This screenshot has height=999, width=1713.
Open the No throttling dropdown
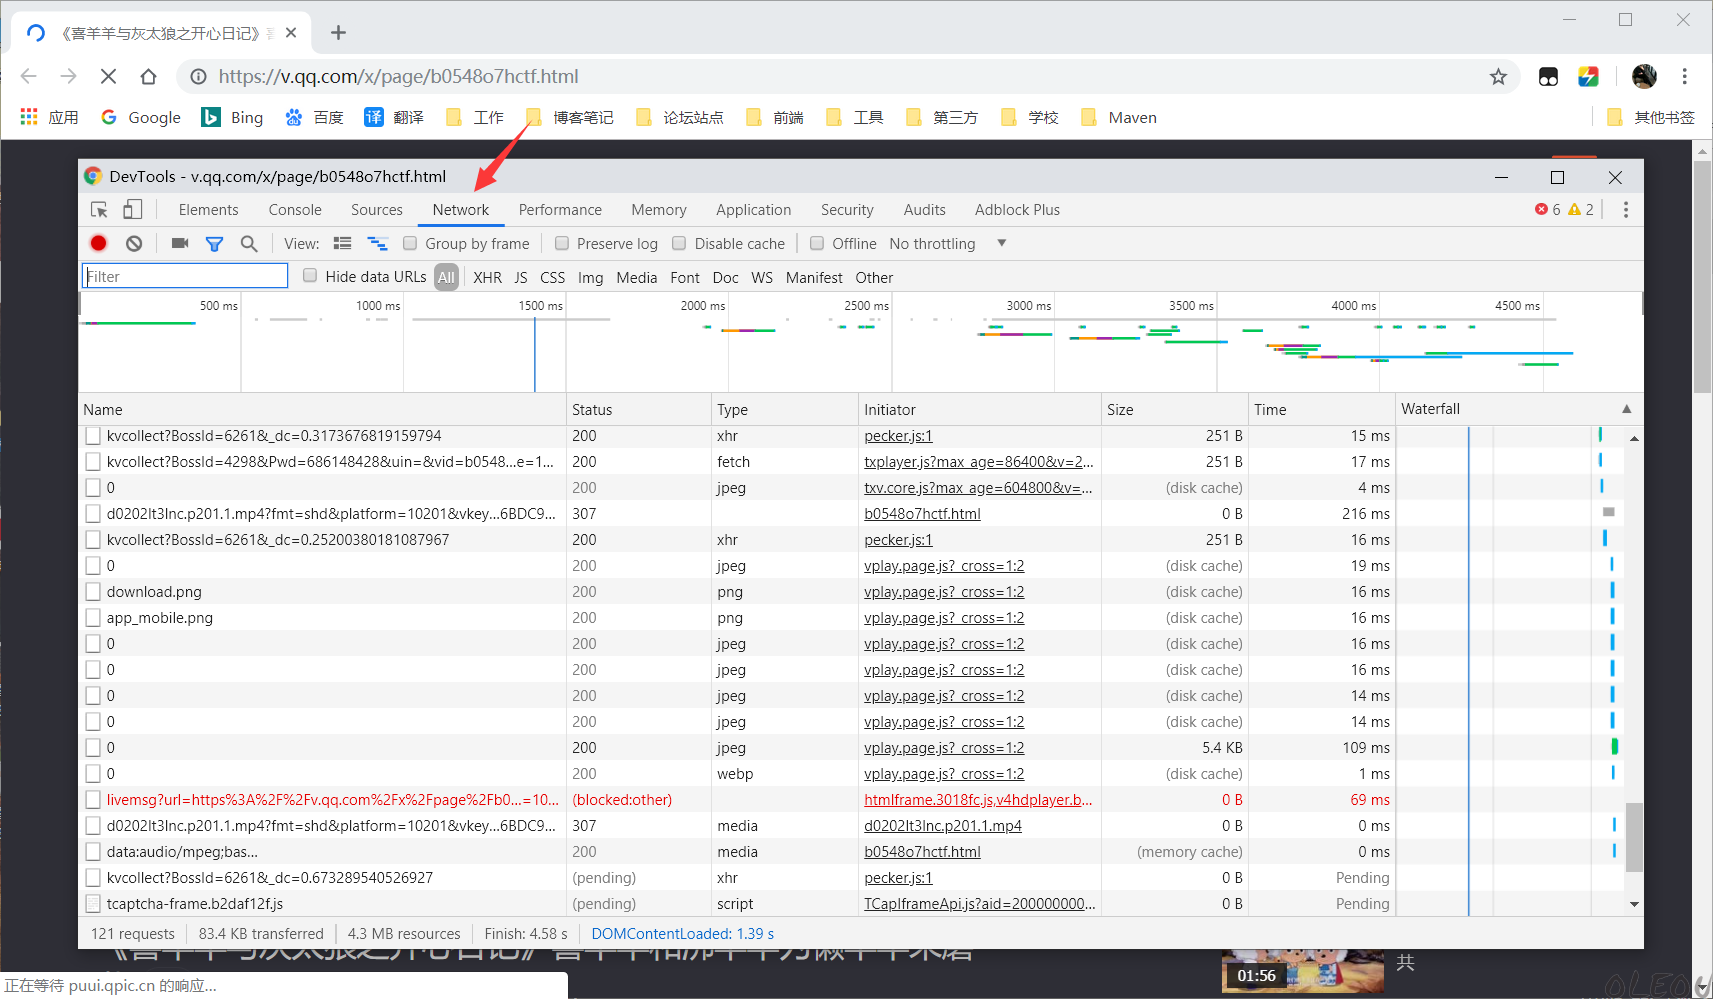947,243
